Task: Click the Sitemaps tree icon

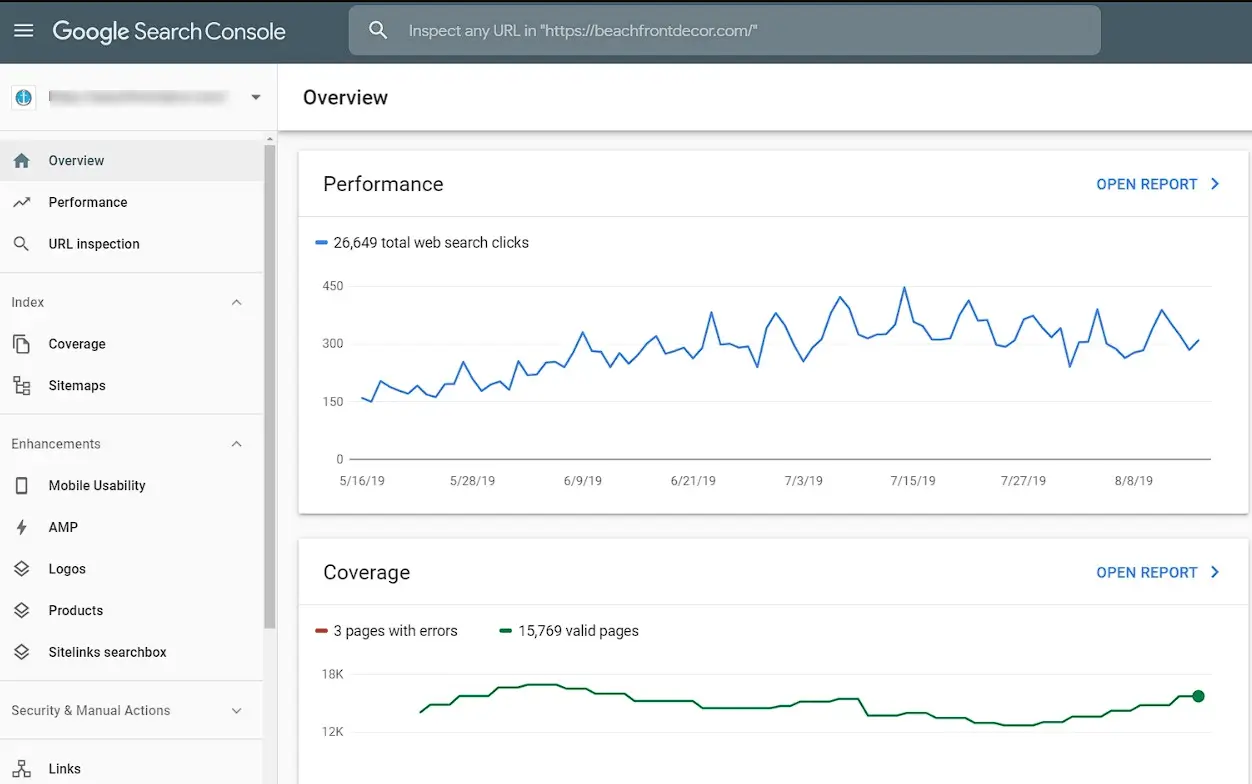Action: pos(22,386)
